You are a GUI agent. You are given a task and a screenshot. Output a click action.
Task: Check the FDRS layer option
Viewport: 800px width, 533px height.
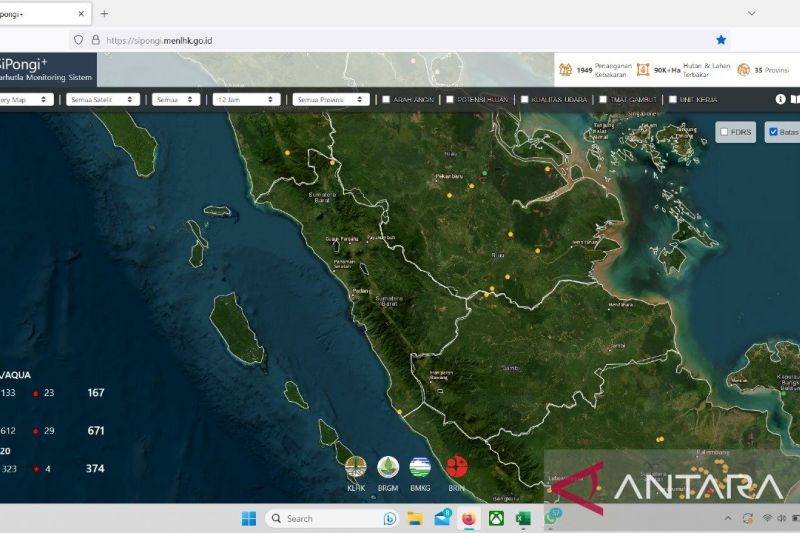pyautogui.click(x=724, y=132)
